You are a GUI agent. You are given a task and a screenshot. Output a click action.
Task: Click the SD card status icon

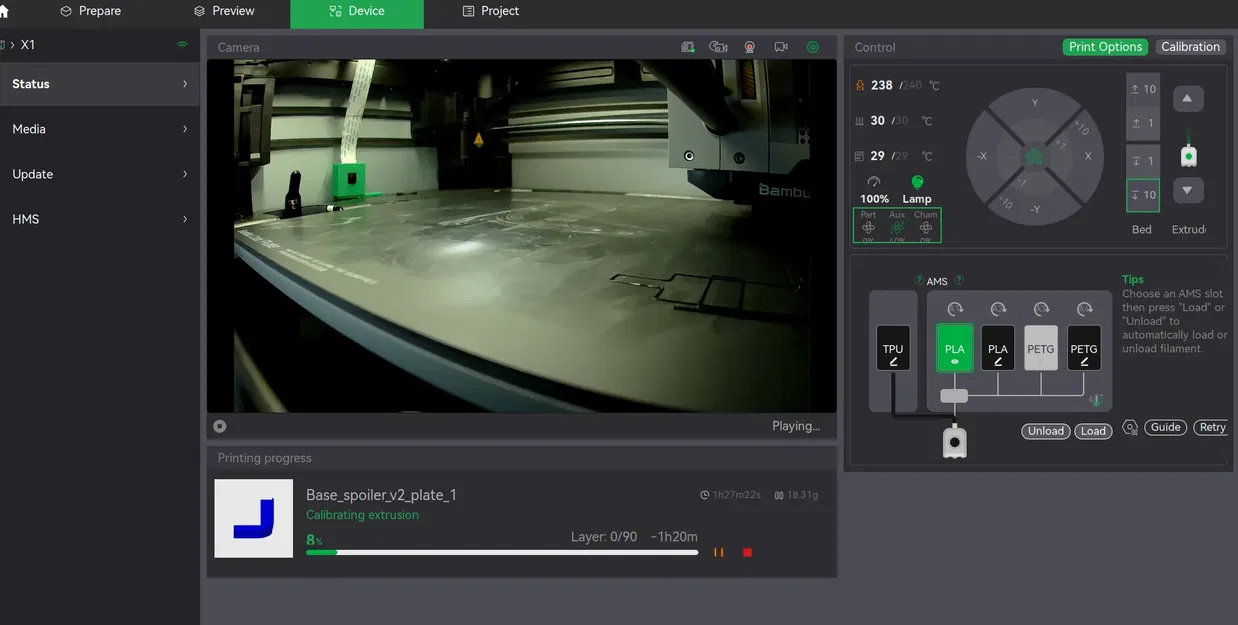(x=688, y=47)
